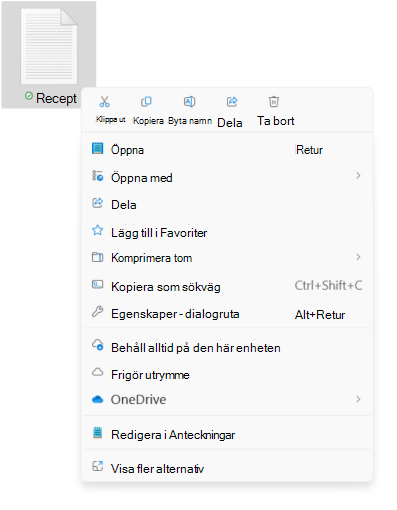Click the Dela share icon in top row
397x510 pixels.
point(232,101)
